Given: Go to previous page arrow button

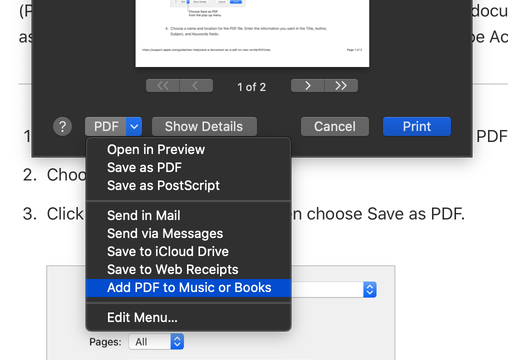Looking at the screenshot, I should [196, 86].
